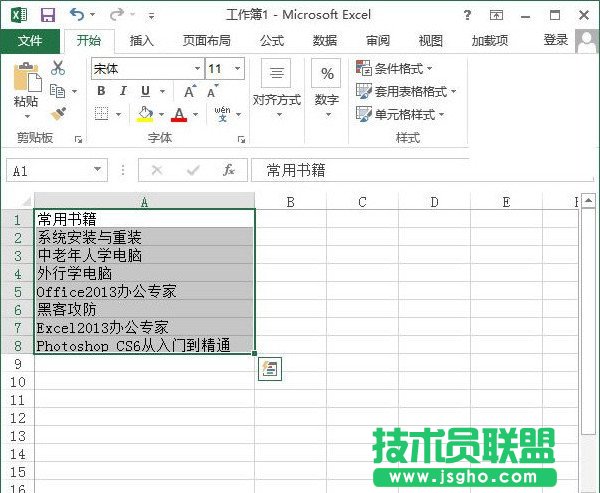Screen dimensions: 600x493
Task: Select cell with 黑客攻防
Action: [x=144, y=309]
